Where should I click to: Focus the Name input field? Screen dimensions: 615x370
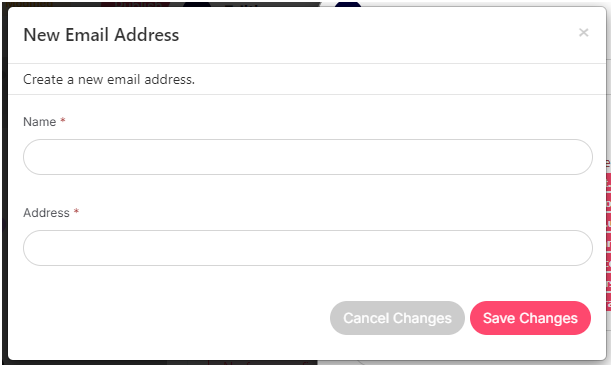pos(308,157)
